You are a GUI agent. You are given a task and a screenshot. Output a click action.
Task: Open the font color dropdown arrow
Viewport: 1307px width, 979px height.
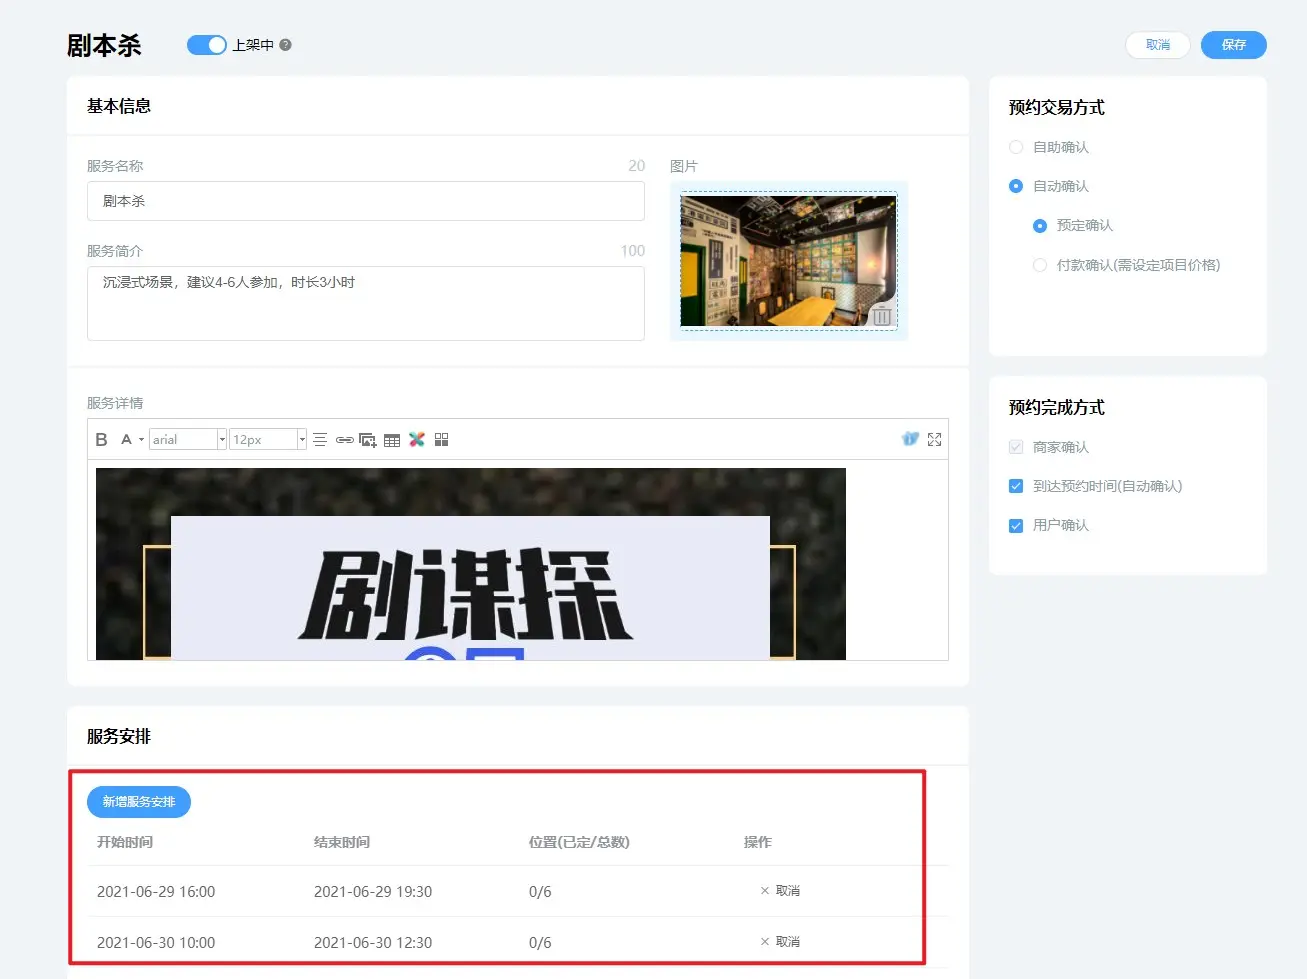141,440
